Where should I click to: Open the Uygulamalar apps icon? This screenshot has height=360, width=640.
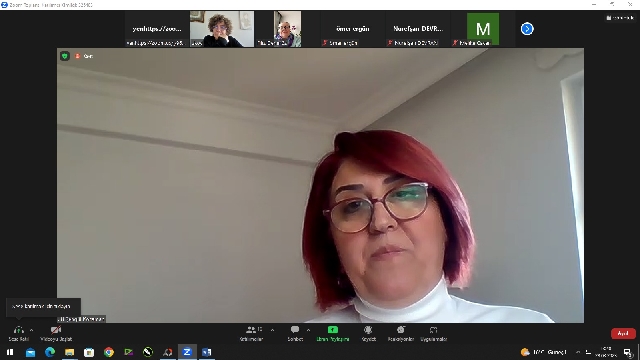(433, 330)
